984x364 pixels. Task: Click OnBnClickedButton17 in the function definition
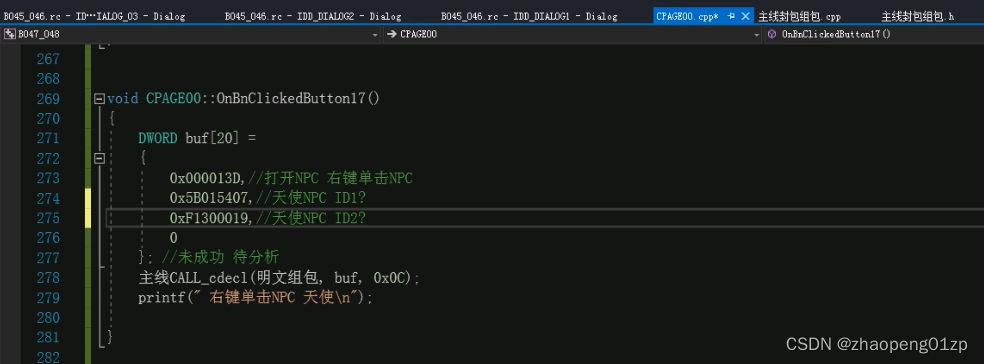coord(291,99)
